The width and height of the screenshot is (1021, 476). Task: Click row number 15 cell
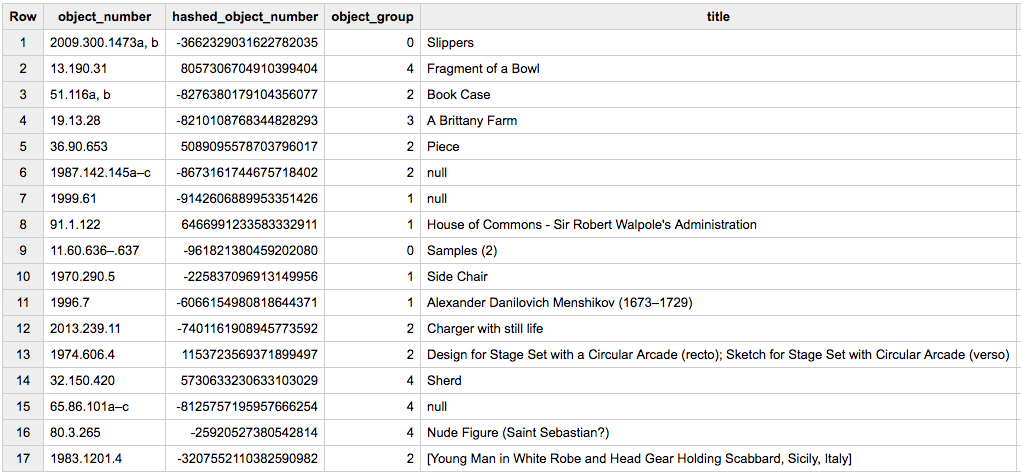coord(23,407)
